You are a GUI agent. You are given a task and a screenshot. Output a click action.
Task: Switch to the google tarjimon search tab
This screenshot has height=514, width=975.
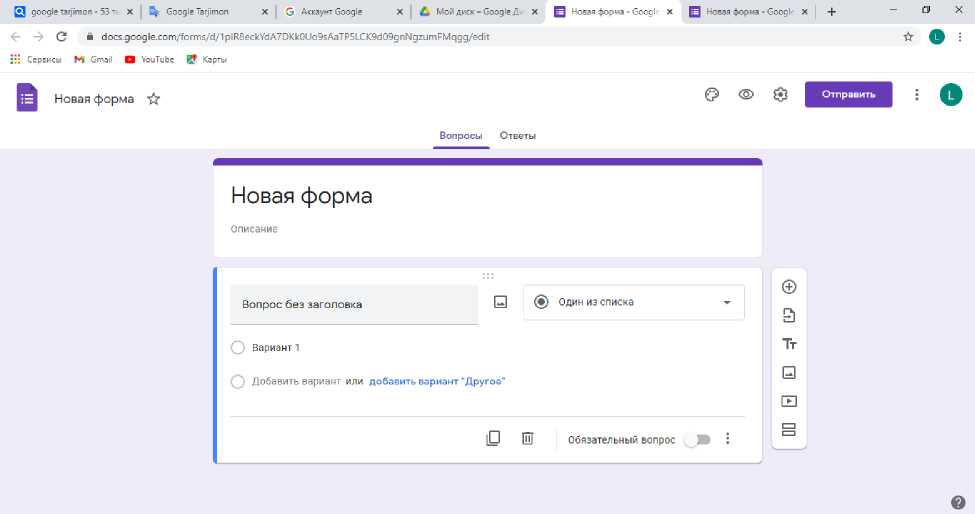[73, 12]
